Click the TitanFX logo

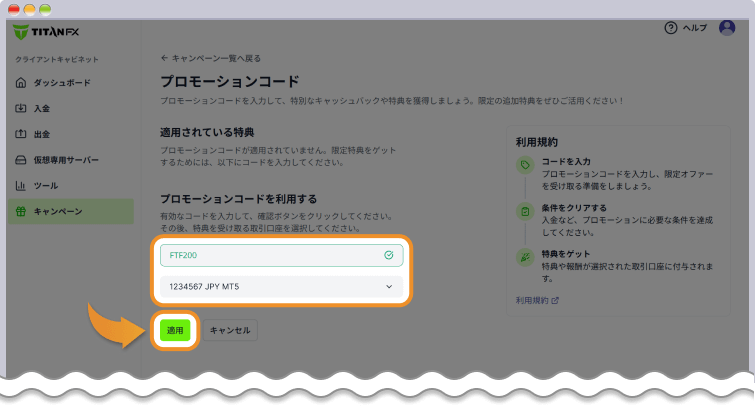[x=46, y=32]
